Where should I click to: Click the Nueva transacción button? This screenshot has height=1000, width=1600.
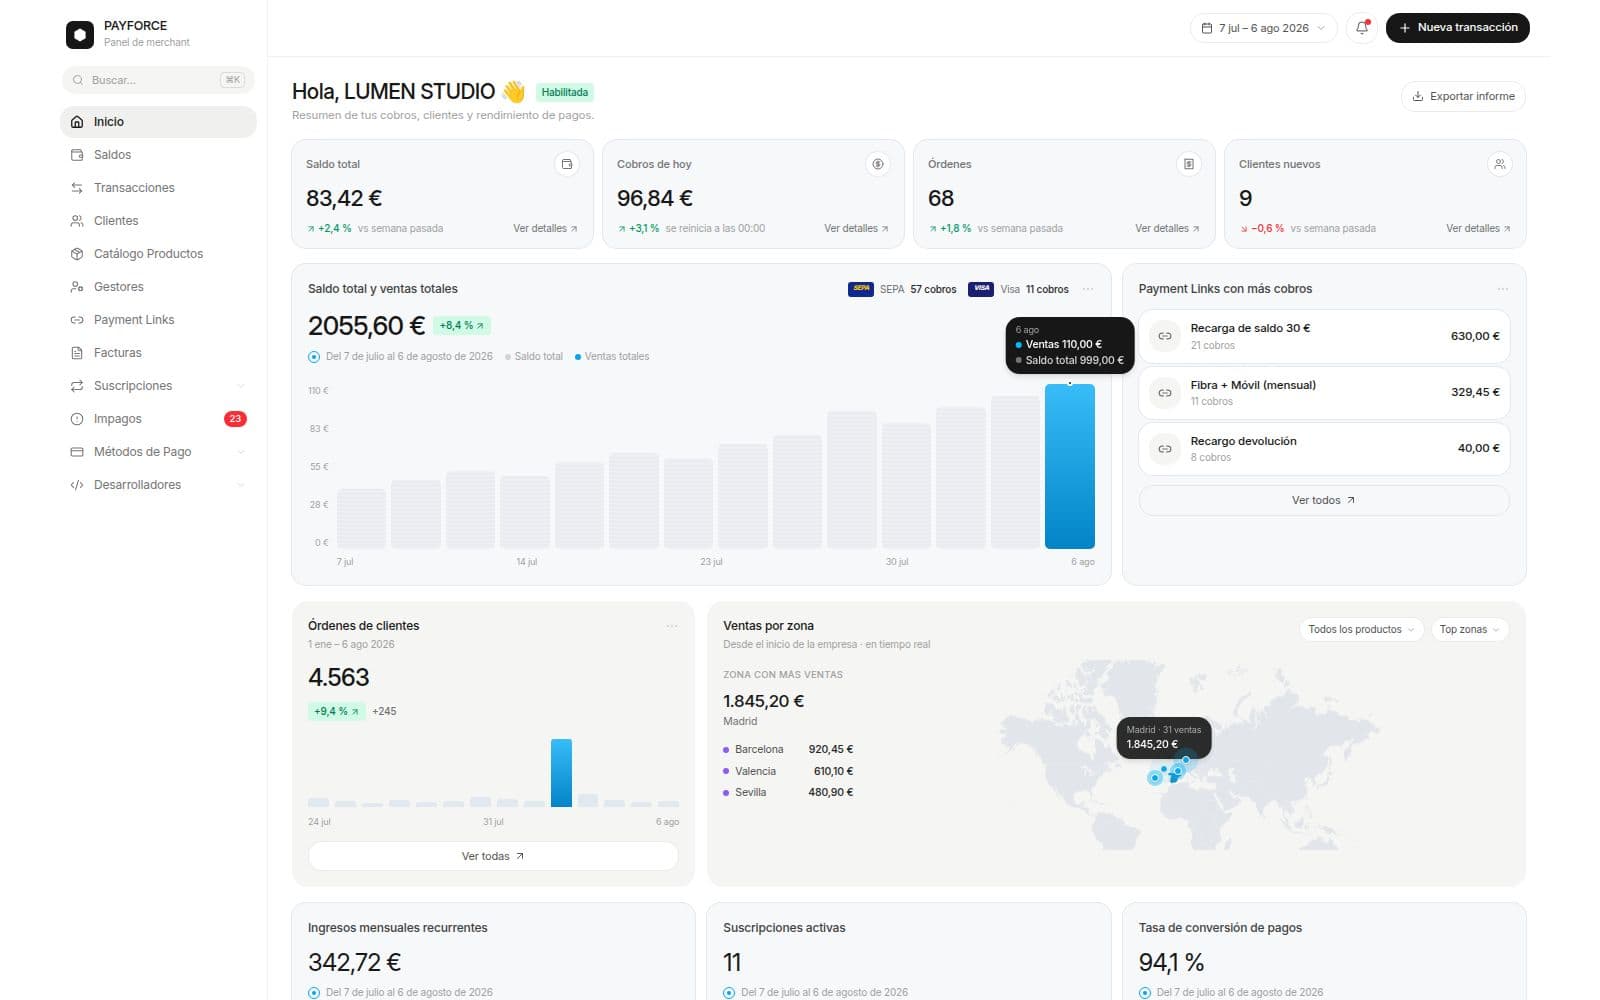click(x=1457, y=28)
